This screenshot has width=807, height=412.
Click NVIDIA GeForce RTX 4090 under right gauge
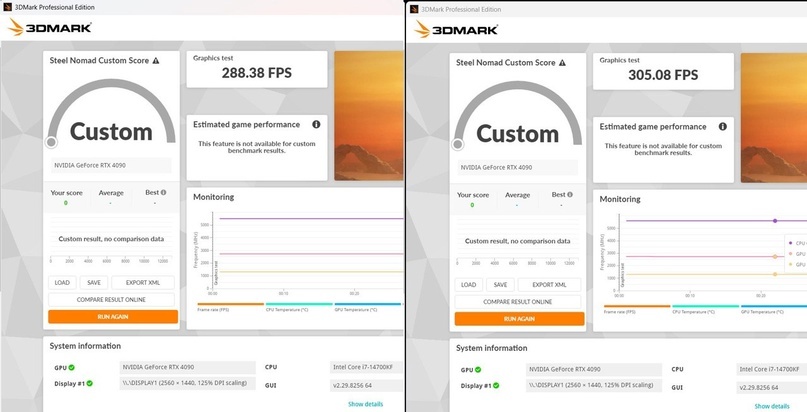[517, 167]
